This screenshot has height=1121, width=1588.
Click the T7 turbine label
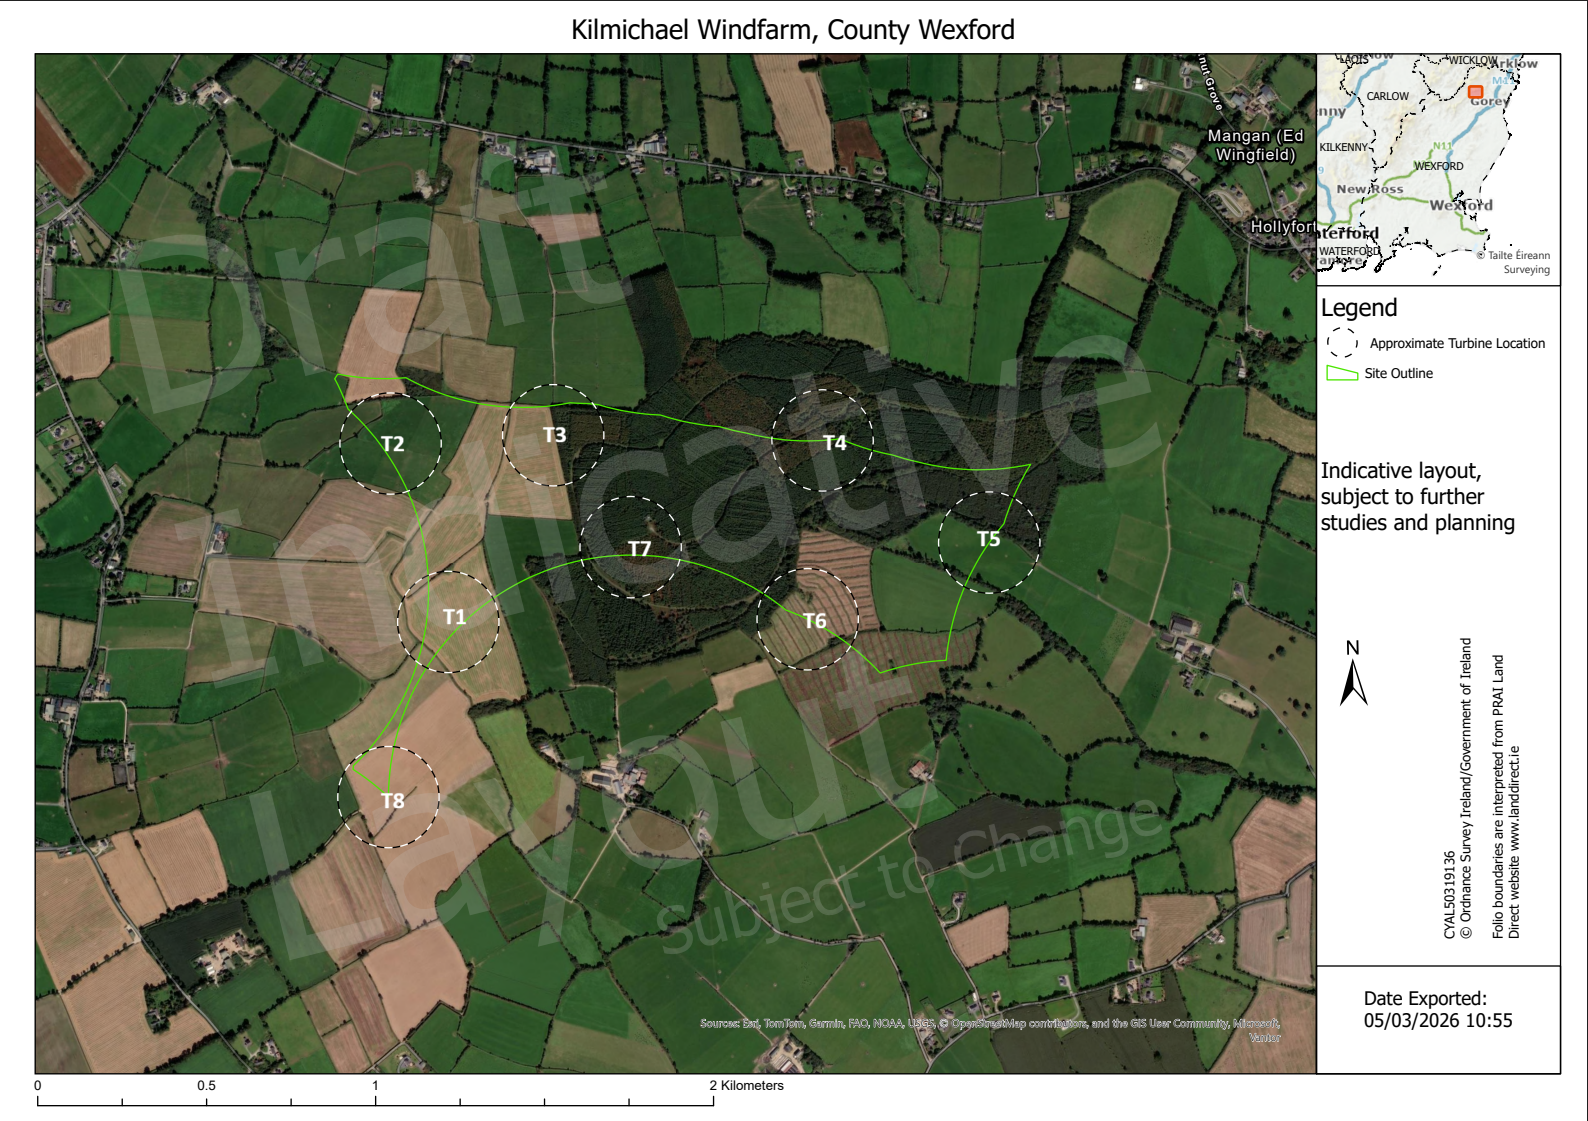pos(639,549)
